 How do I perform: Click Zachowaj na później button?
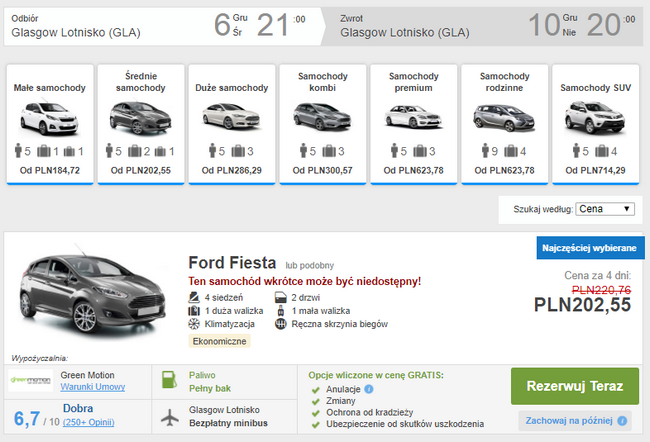(x=575, y=421)
